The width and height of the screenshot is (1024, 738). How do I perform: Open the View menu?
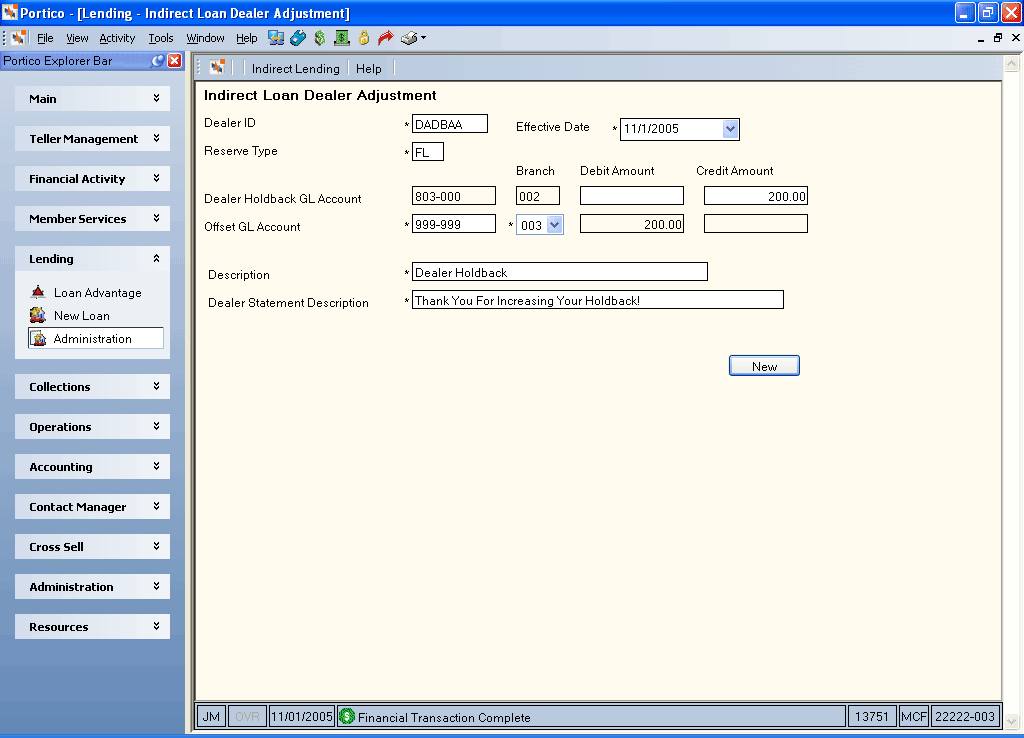[77, 38]
